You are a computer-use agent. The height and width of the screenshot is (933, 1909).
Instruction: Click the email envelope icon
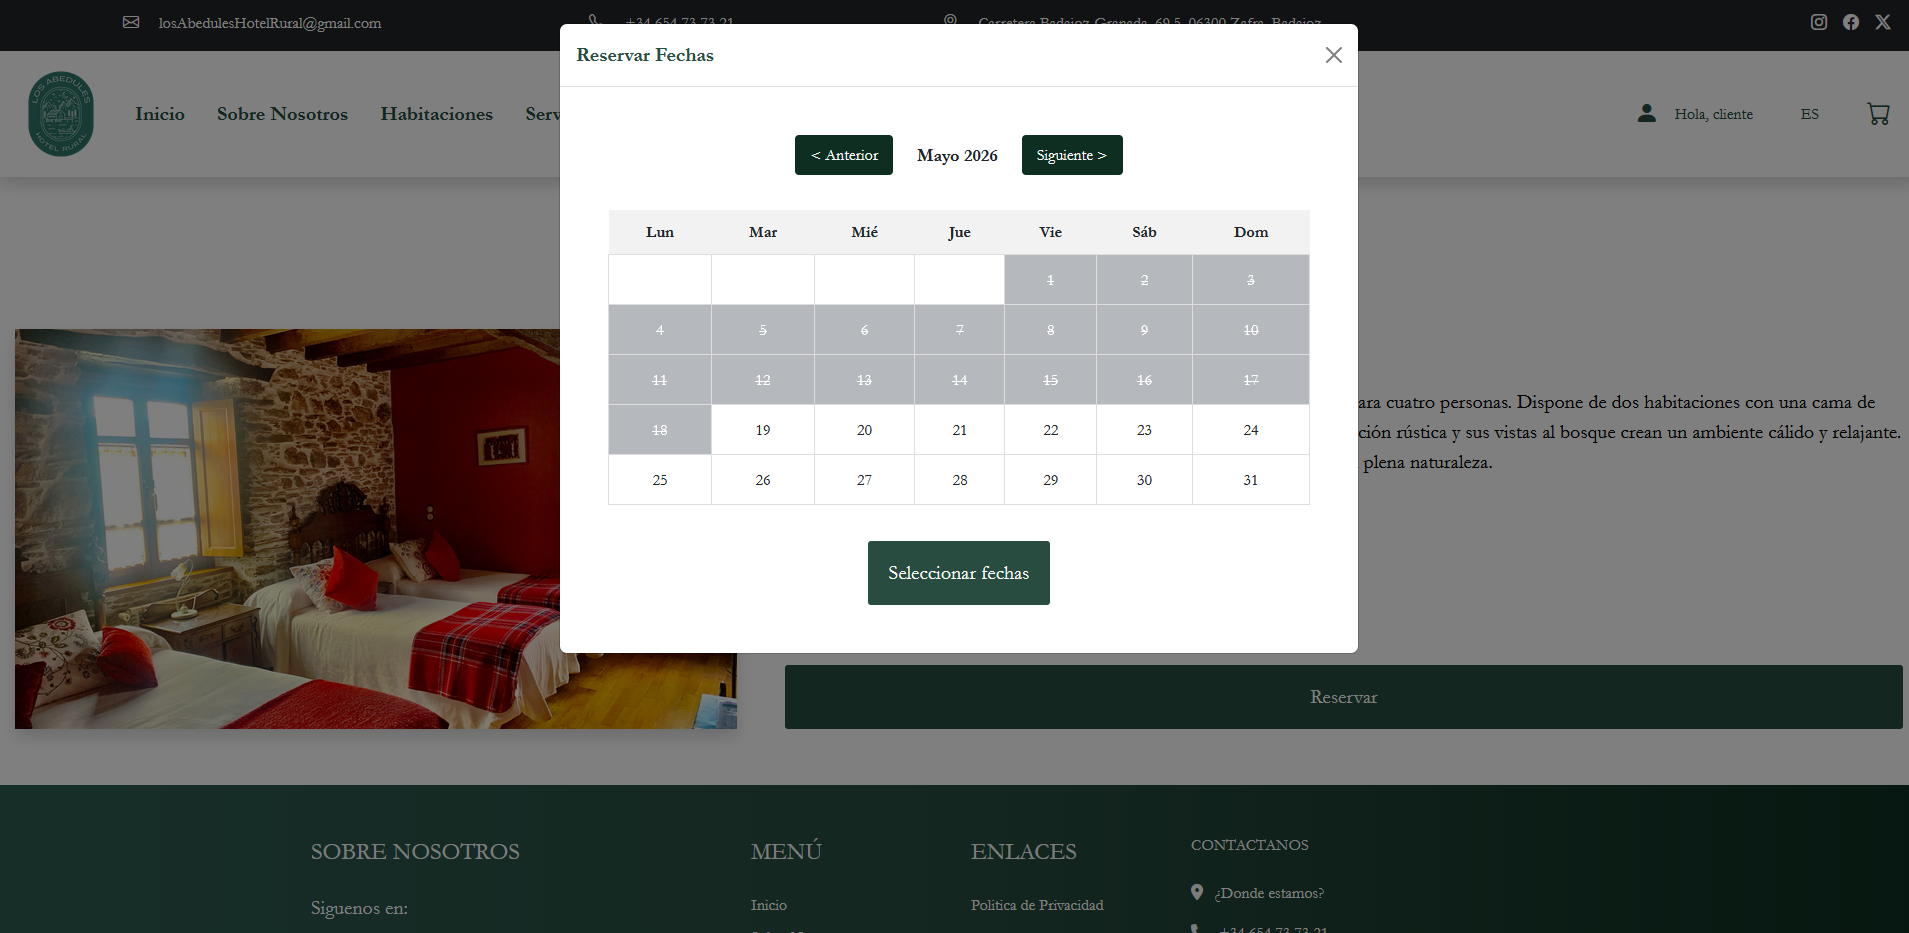tap(131, 22)
